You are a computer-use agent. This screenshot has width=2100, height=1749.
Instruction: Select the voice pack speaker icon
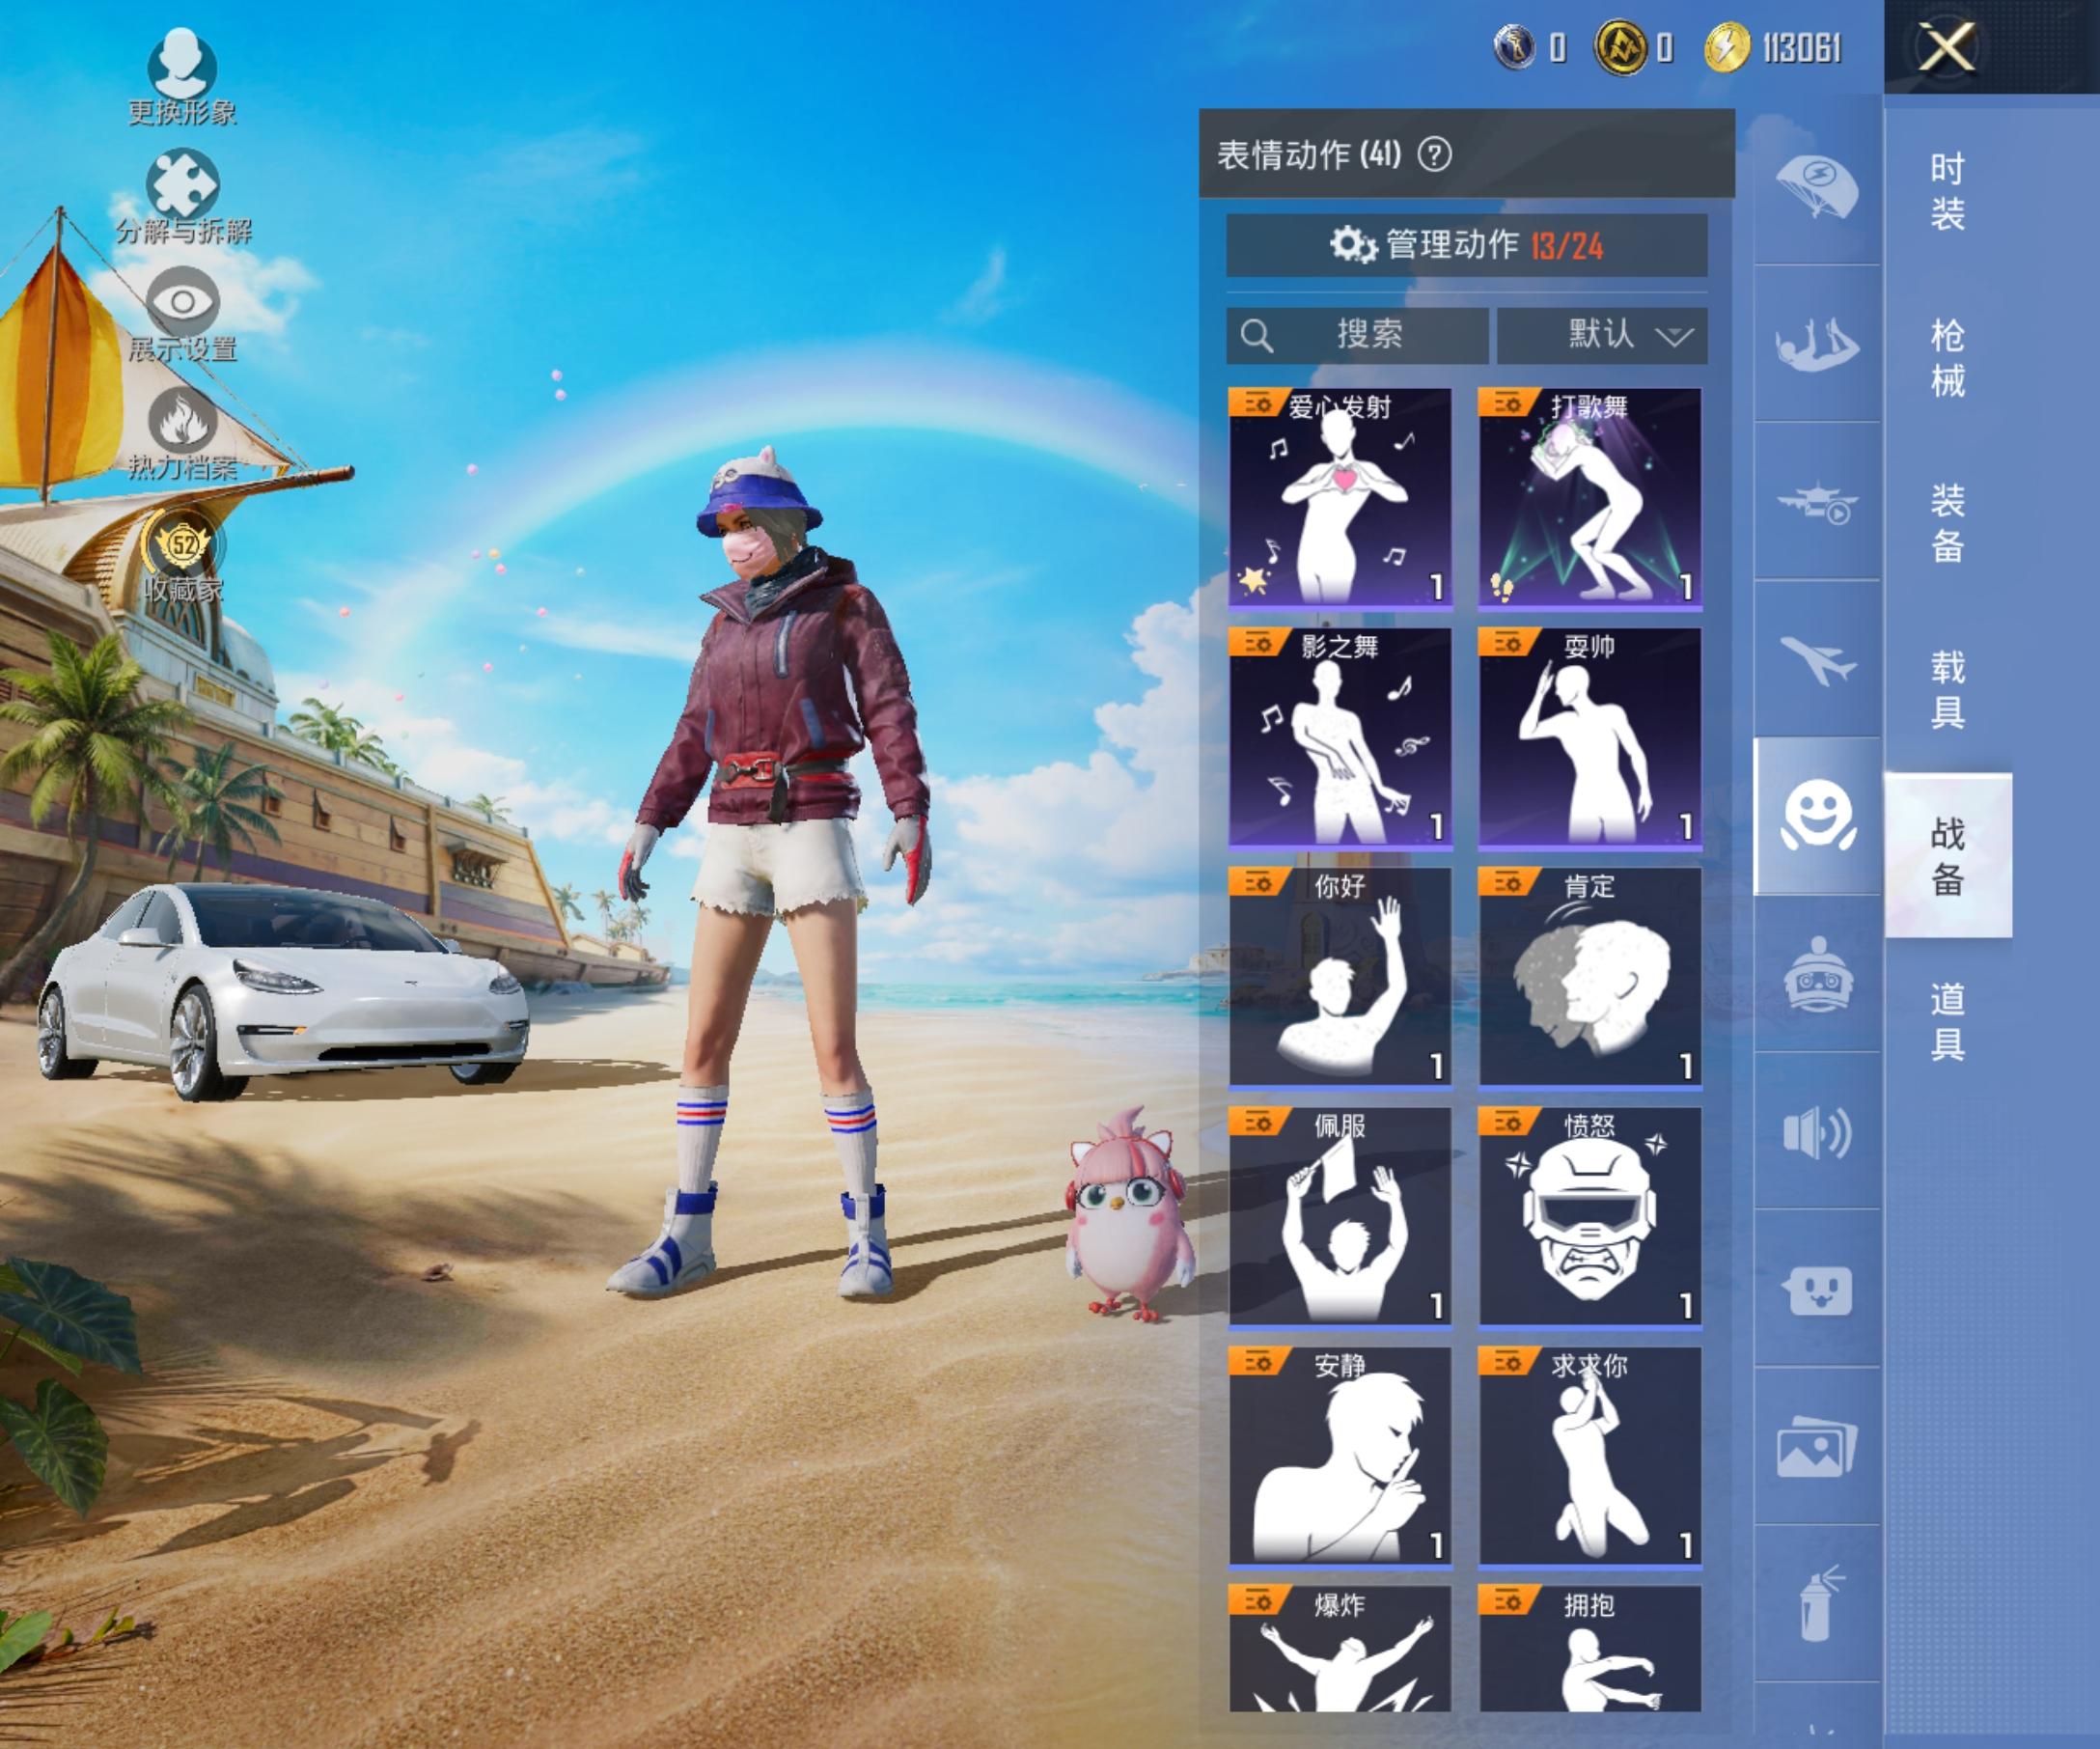[x=1817, y=1132]
